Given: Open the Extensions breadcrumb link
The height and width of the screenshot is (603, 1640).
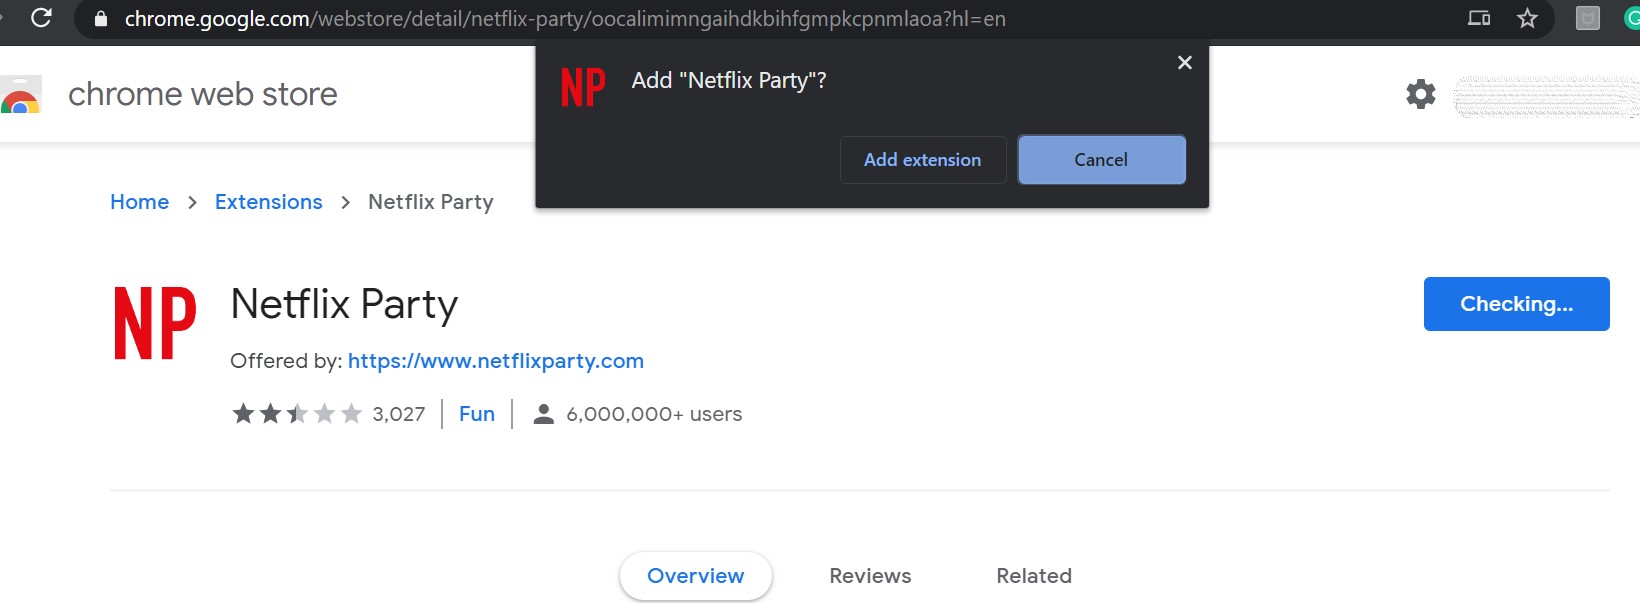Looking at the screenshot, I should [x=269, y=202].
